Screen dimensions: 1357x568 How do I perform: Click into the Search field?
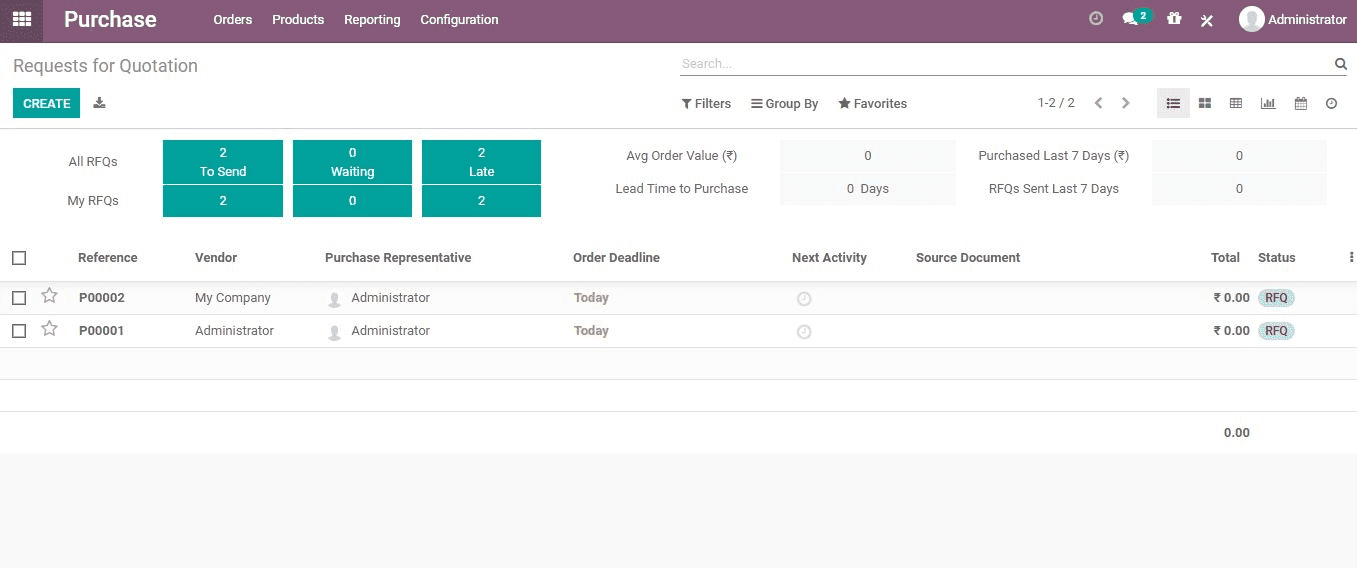(1004, 64)
